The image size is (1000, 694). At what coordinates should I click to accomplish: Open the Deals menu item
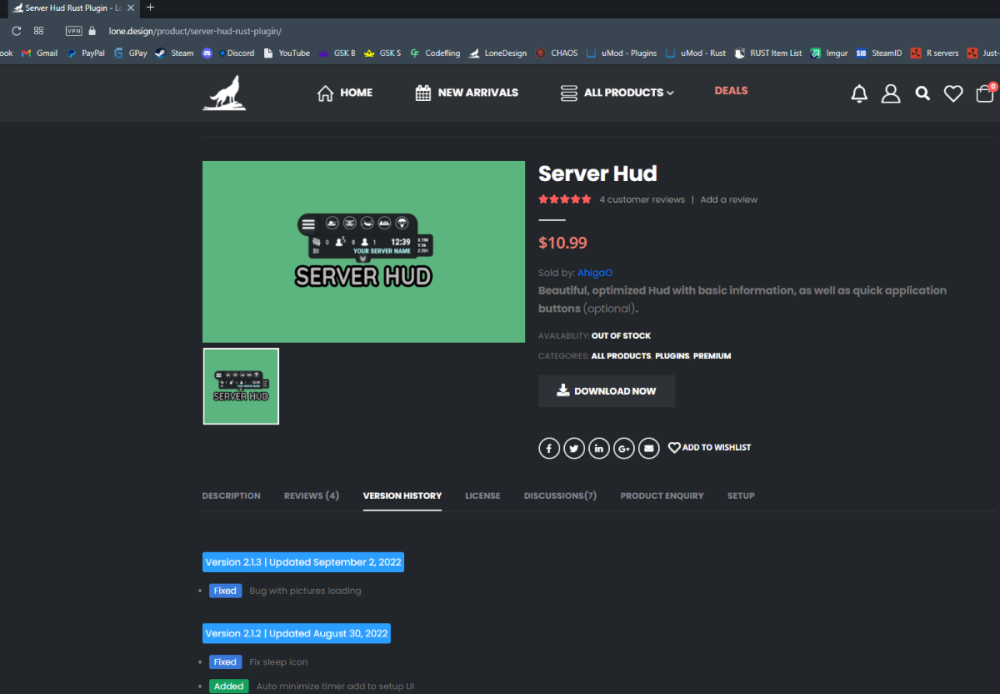[x=731, y=91]
